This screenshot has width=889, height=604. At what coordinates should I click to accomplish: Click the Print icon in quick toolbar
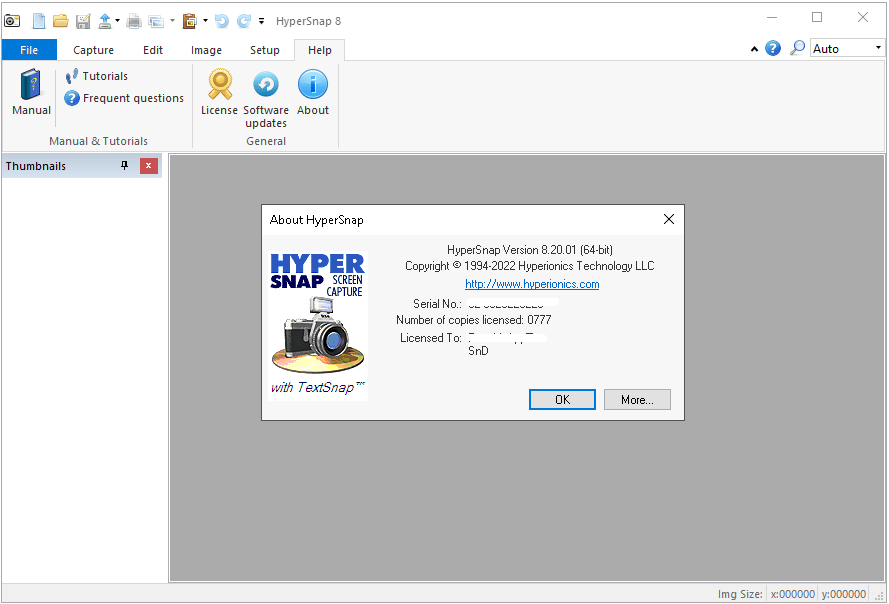[x=134, y=21]
